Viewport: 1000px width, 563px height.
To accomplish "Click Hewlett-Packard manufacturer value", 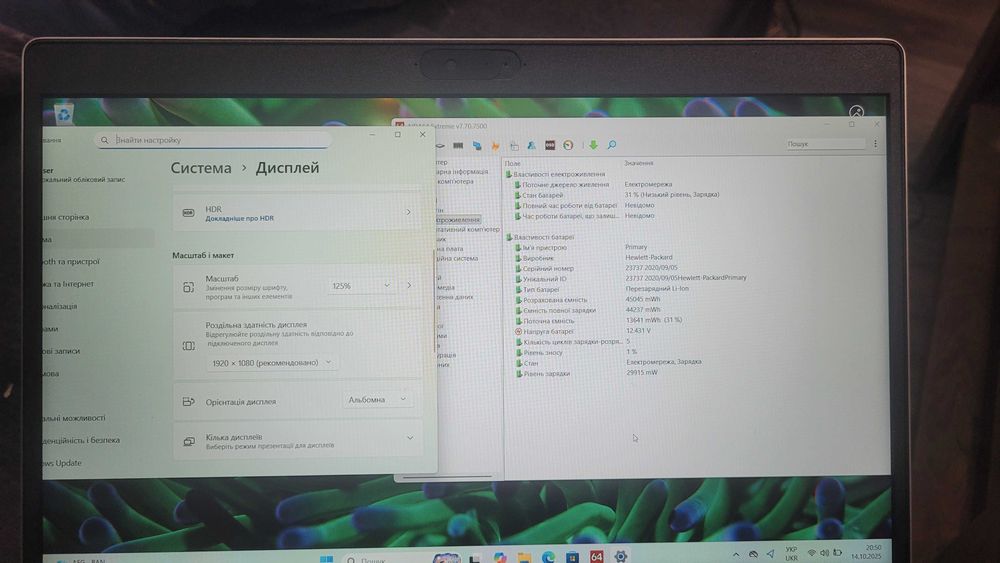I will pyautogui.click(x=649, y=257).
